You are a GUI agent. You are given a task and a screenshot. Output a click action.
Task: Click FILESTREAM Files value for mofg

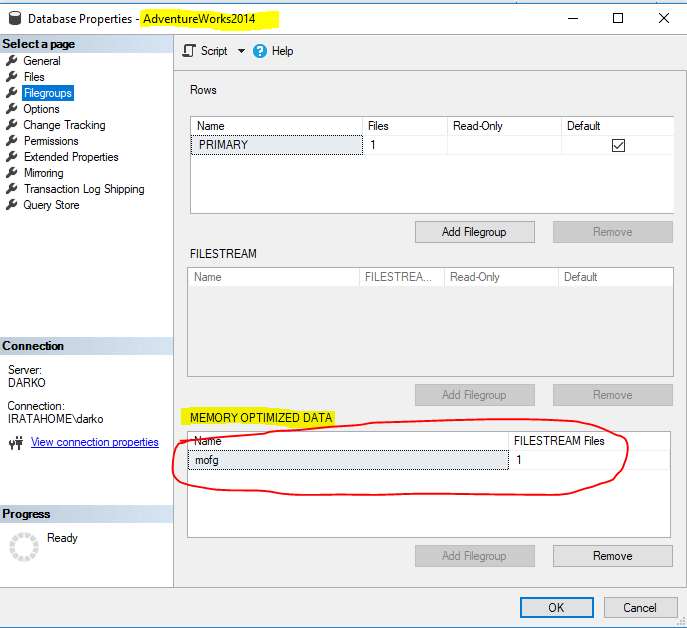point(589,460)
